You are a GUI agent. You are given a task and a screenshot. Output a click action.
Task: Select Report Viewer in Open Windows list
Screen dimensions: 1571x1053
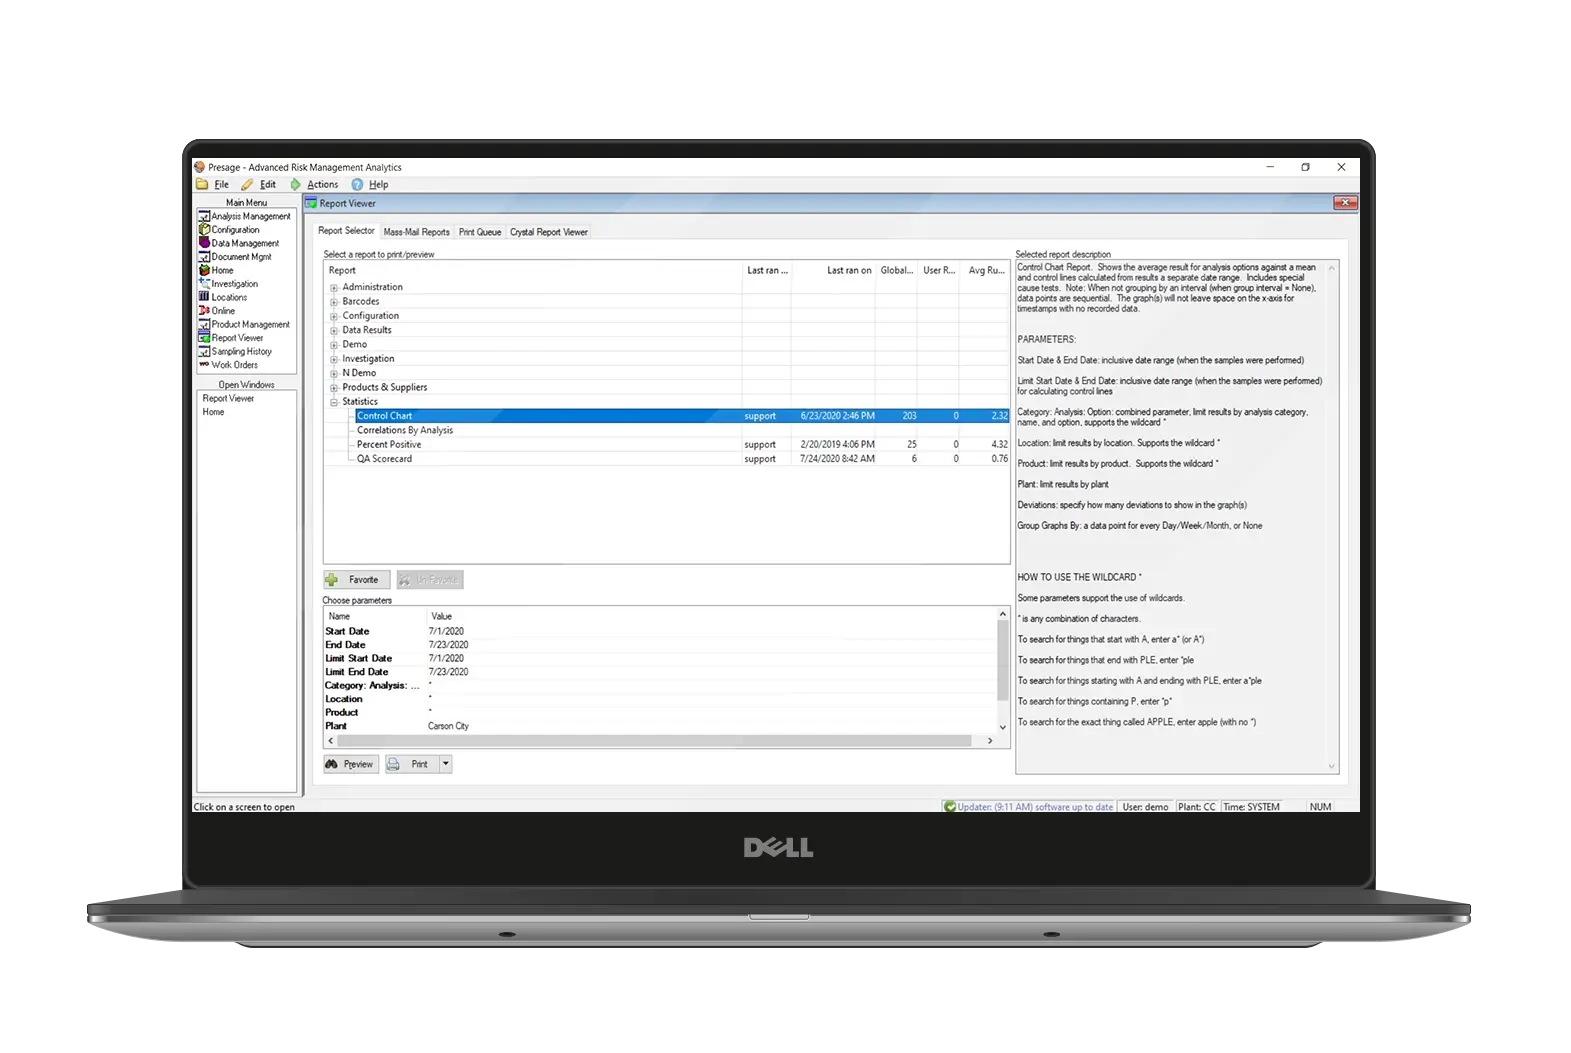[228, 399]
